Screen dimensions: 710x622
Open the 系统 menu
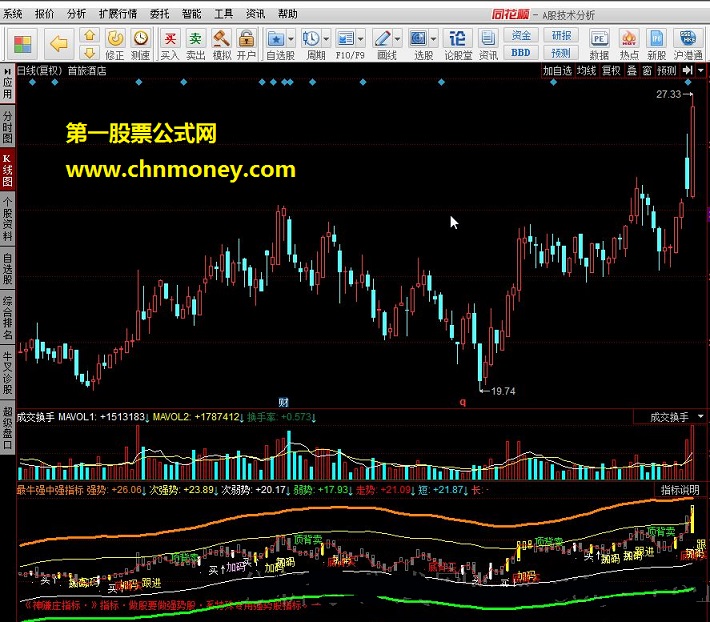[13, 14]
